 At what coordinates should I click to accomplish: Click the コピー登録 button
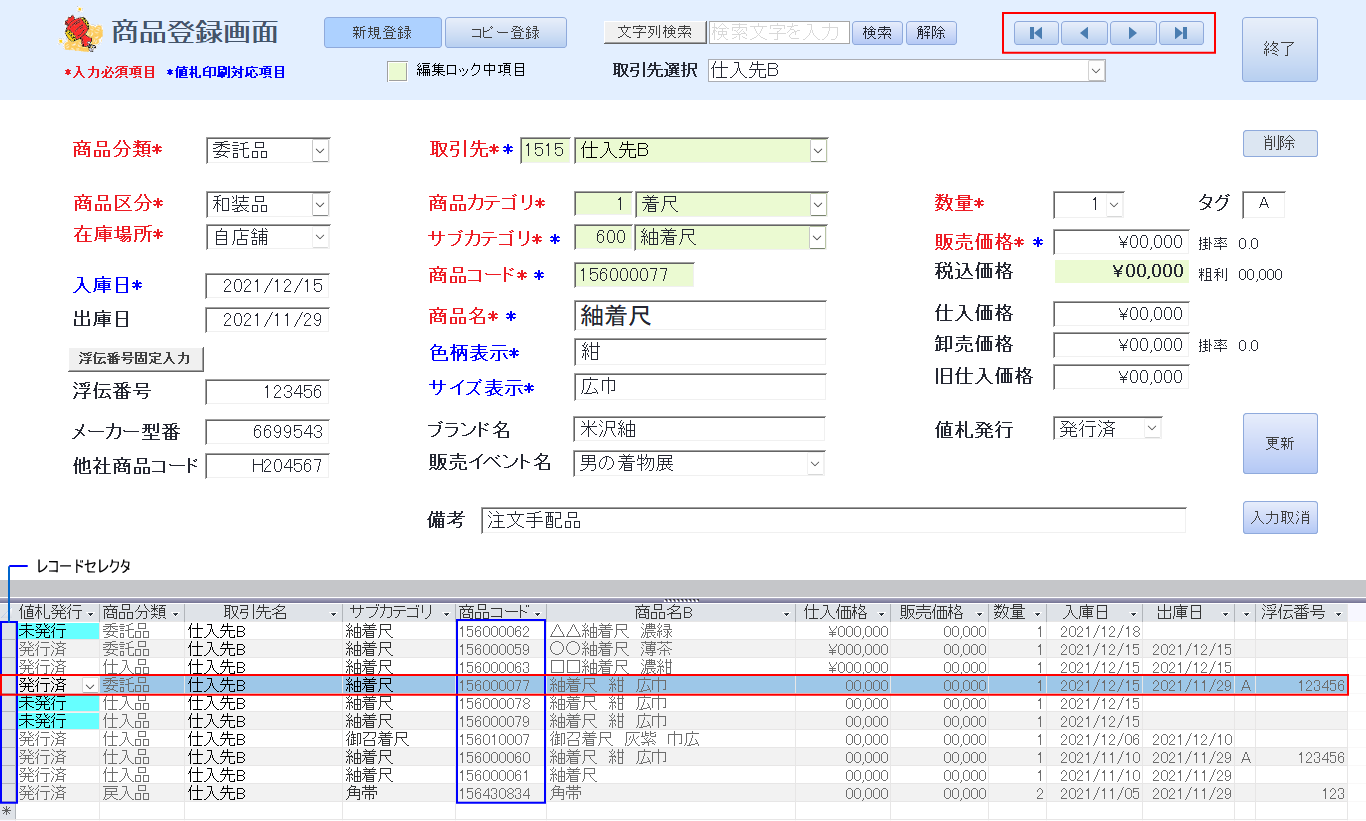point(506,32)
